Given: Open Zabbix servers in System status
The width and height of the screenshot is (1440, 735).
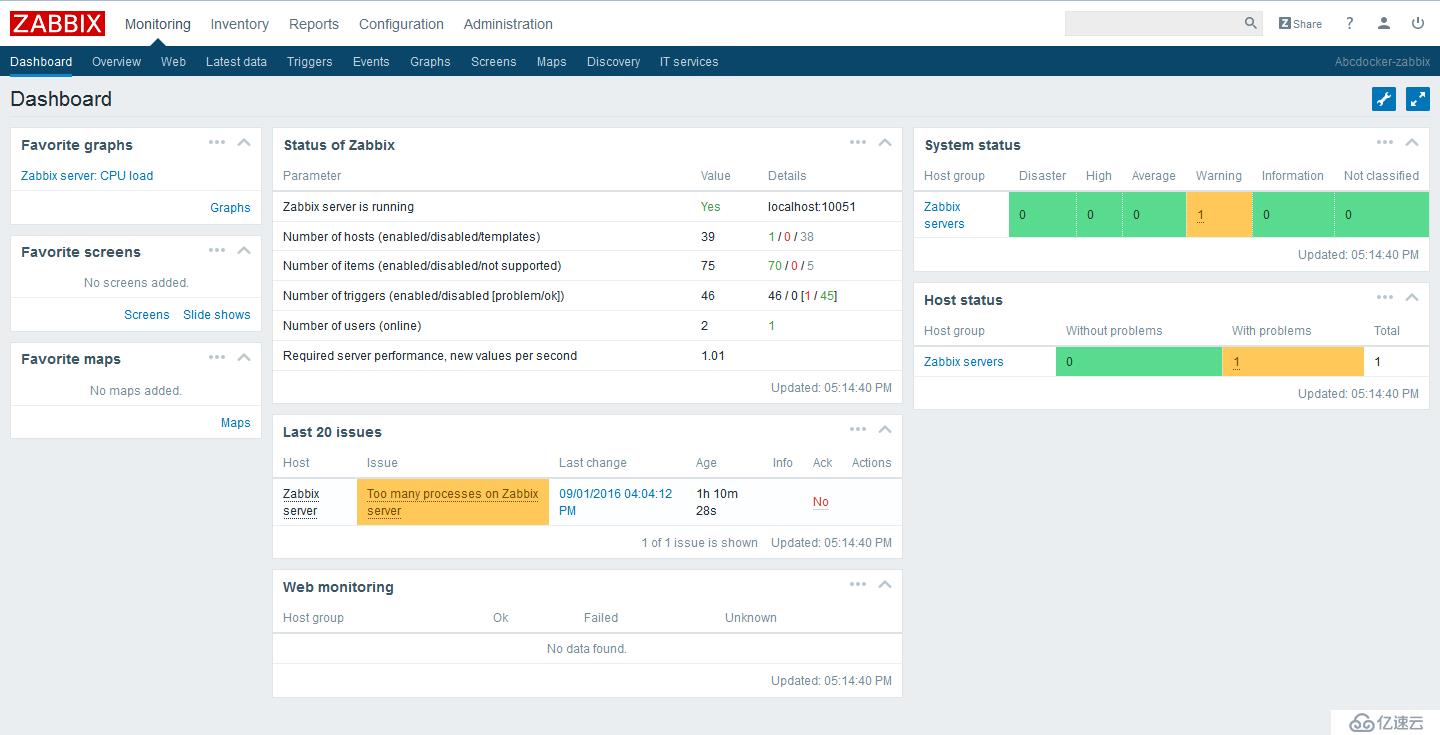Looking at the screenshot, I should point(944,215).
